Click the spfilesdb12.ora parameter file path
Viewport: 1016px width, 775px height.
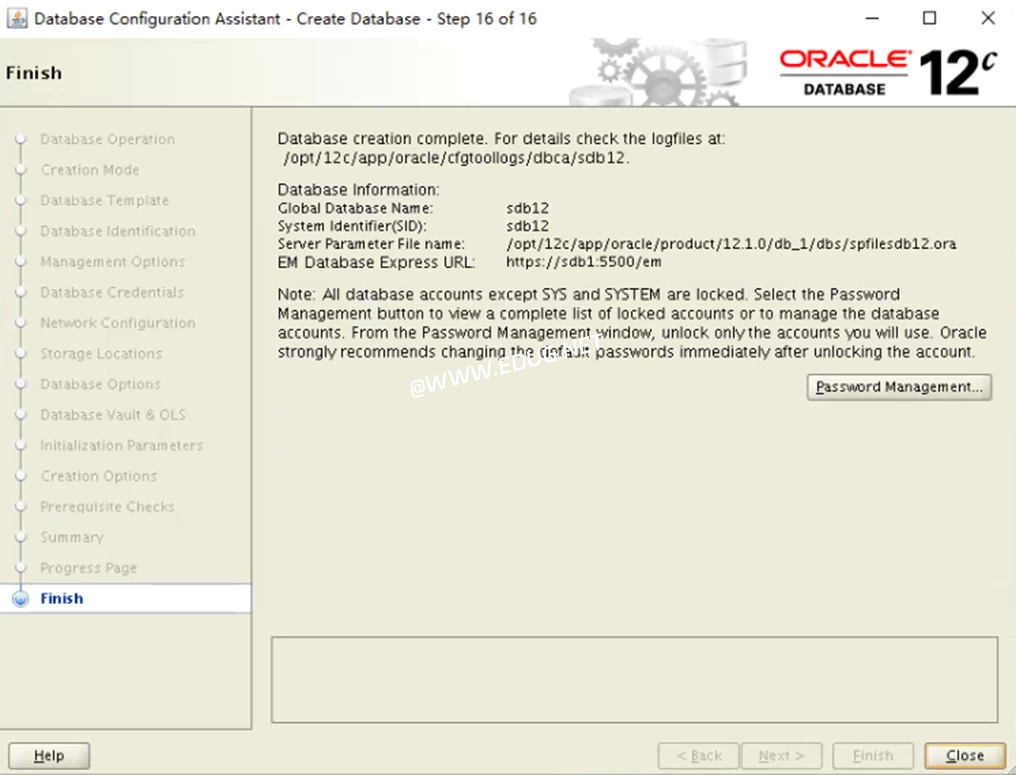731,244
